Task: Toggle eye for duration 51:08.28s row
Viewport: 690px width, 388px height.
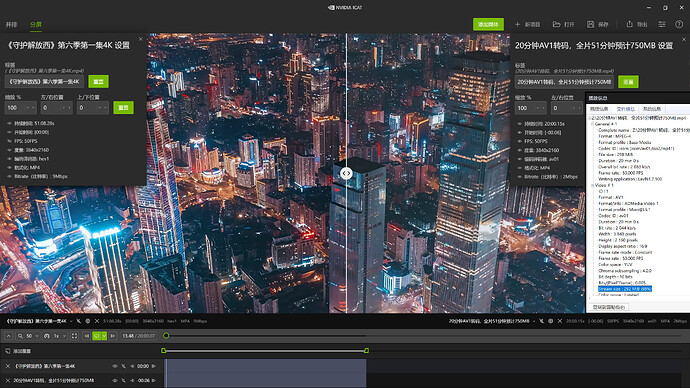Action: coord(9,124)
